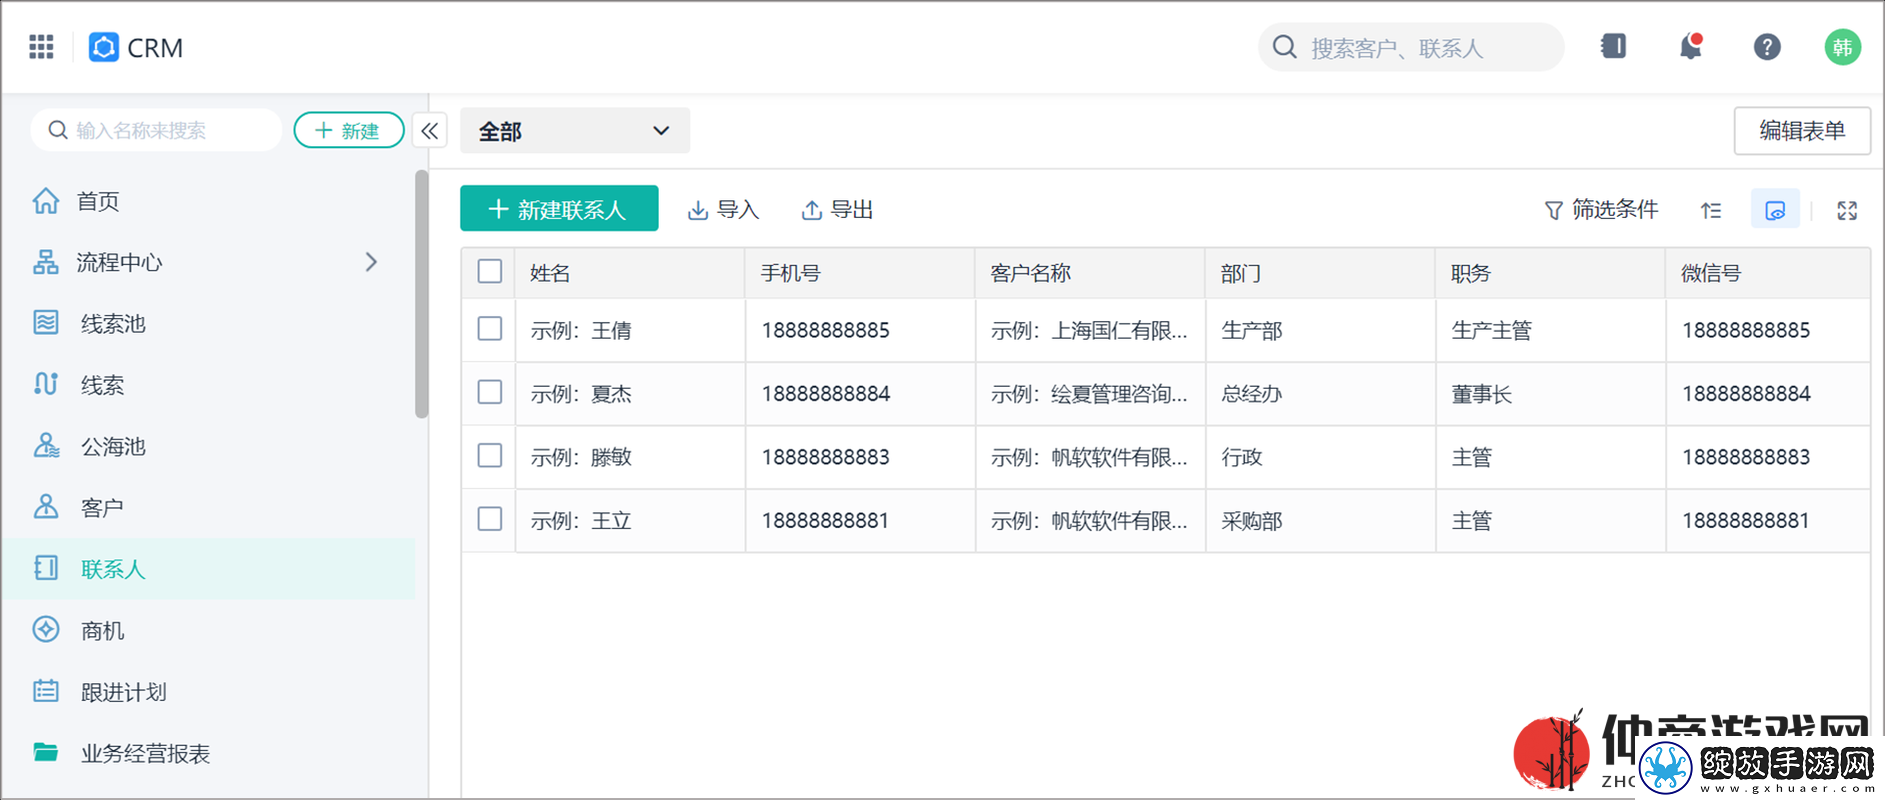The width and height of the screenshot is (1885, 800).
Task: Click the CRM logo icon
Action: (104, 47)
